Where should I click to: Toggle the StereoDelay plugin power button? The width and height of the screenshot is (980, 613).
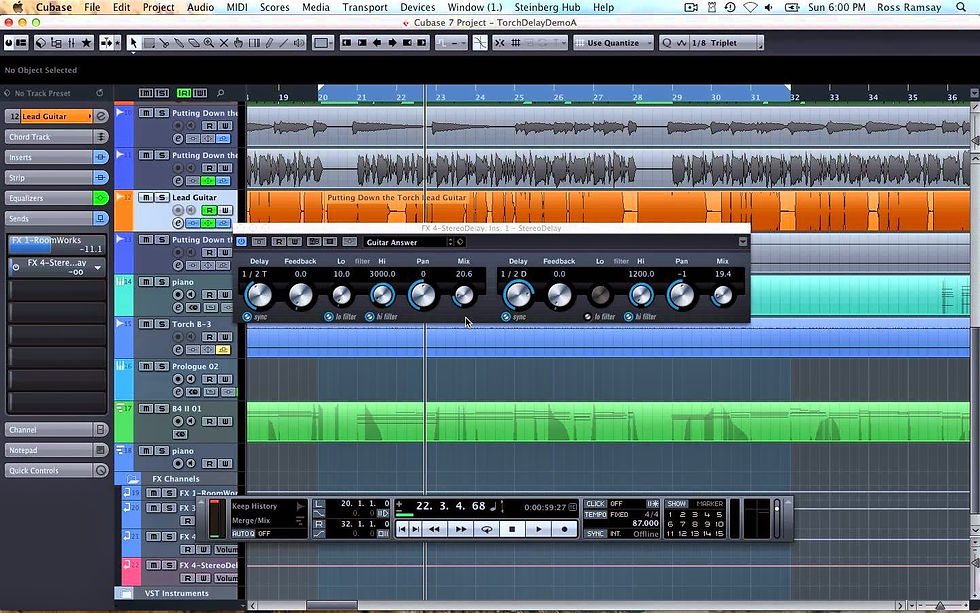[241, 242]
